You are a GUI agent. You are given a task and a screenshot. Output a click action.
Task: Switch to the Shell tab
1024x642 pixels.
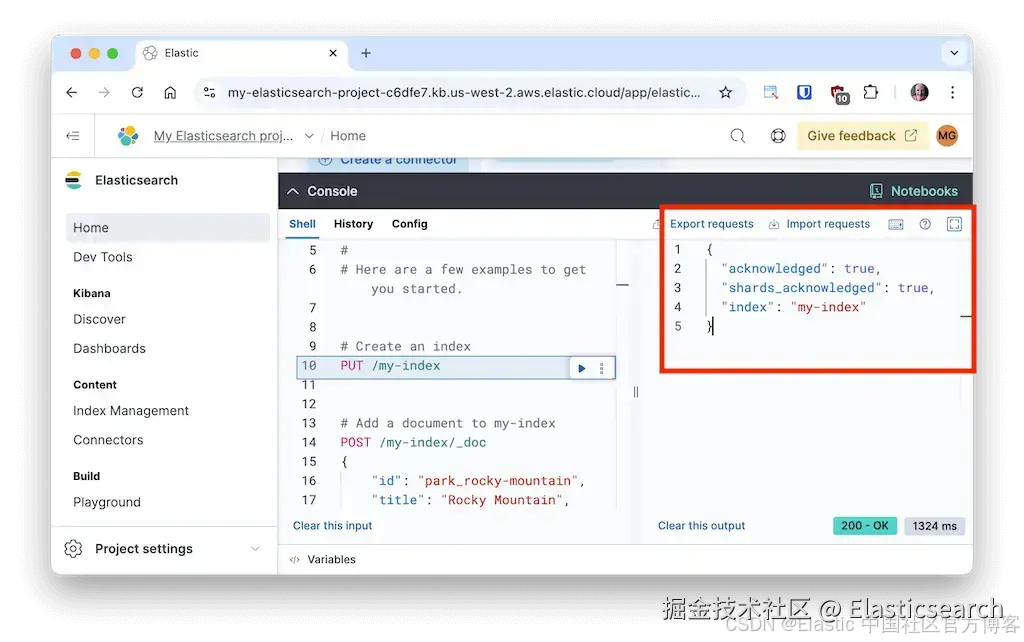pos(302,224)
